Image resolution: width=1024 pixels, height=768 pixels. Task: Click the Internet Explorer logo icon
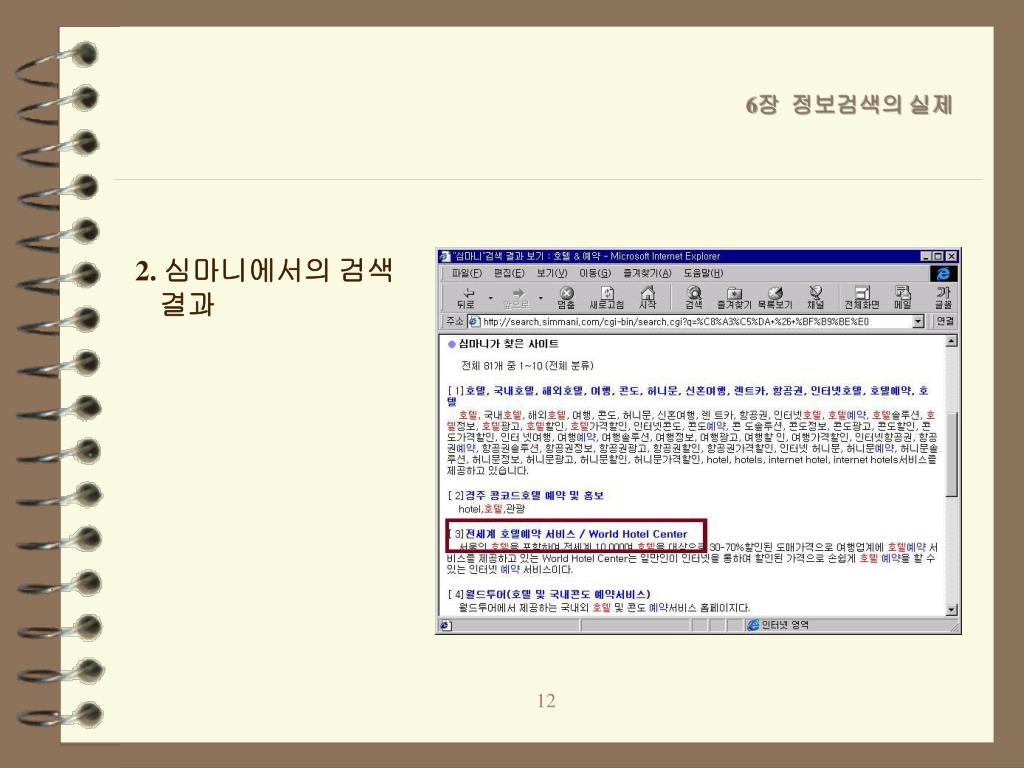coord(943,273)
